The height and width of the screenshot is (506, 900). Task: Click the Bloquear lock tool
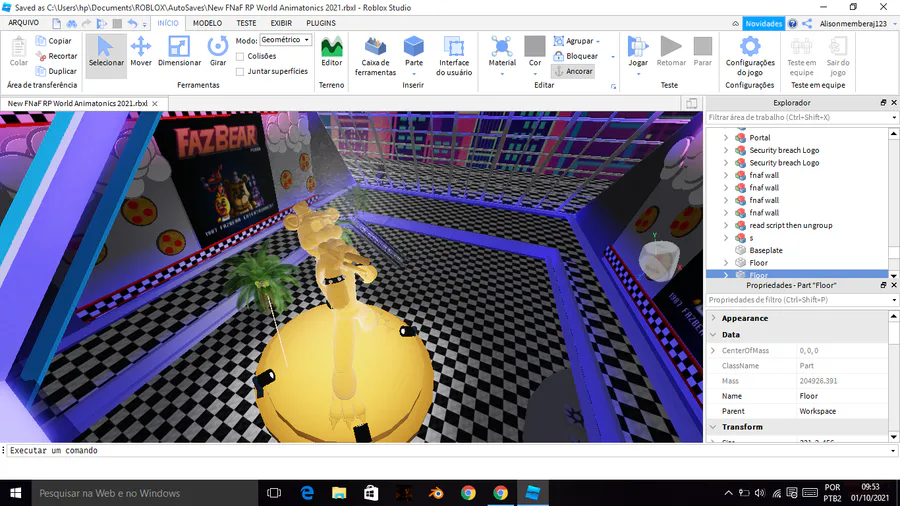coord(576,56)
